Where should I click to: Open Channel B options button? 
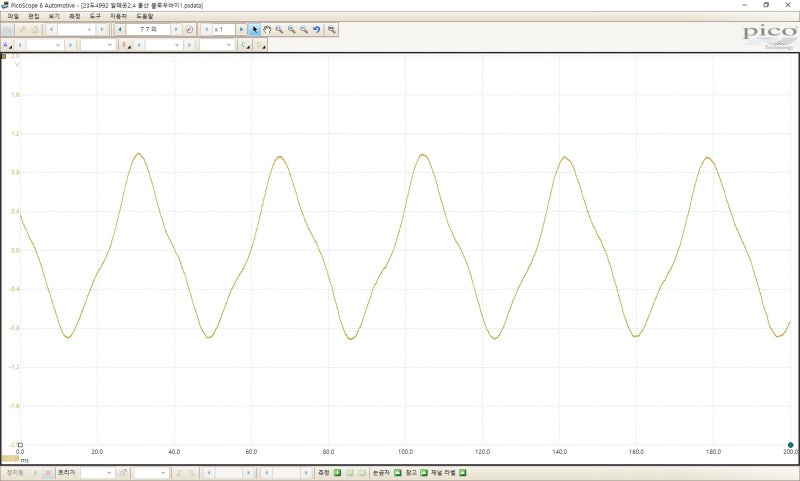pos(126,45)
